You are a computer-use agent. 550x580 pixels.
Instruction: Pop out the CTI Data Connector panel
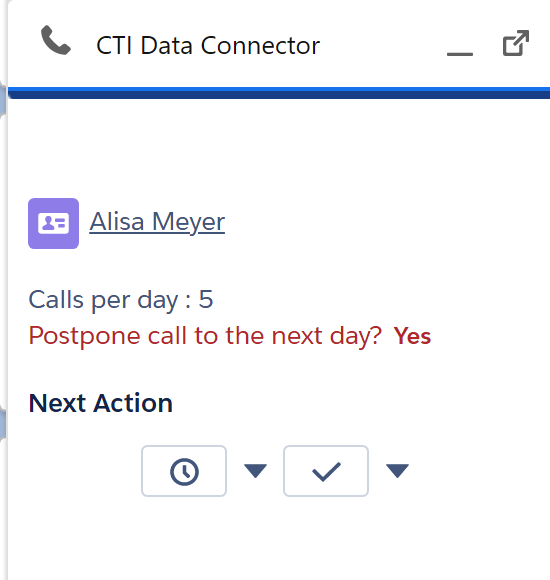pos(516,43)
